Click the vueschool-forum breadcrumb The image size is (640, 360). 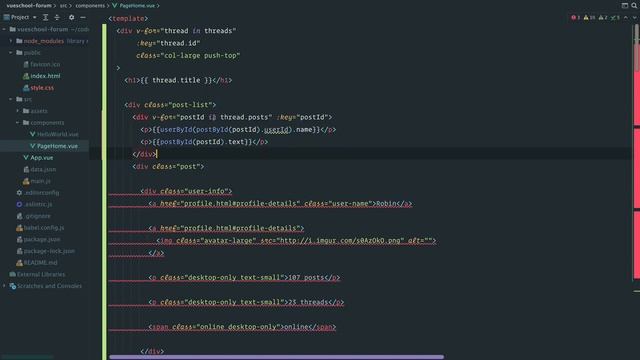tap(29, 6)
